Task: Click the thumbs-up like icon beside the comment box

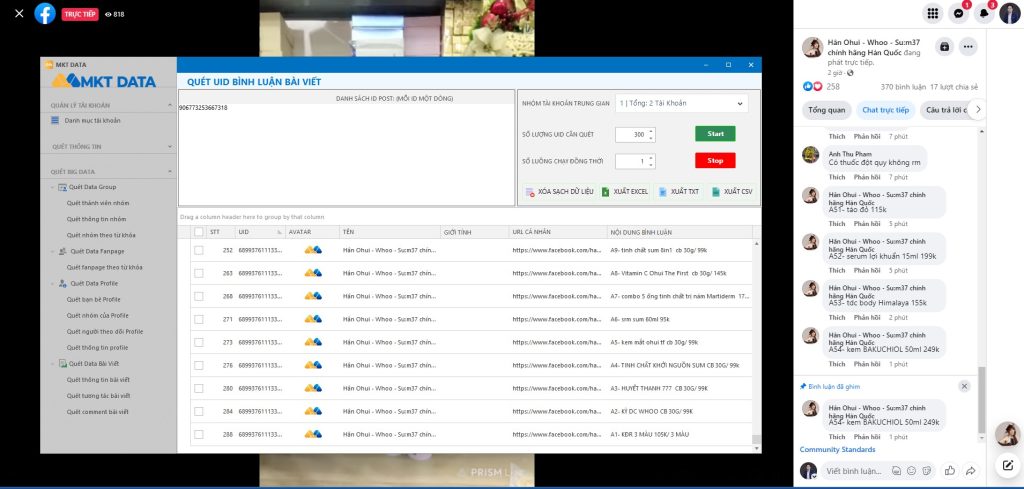Action: point(950,470)
